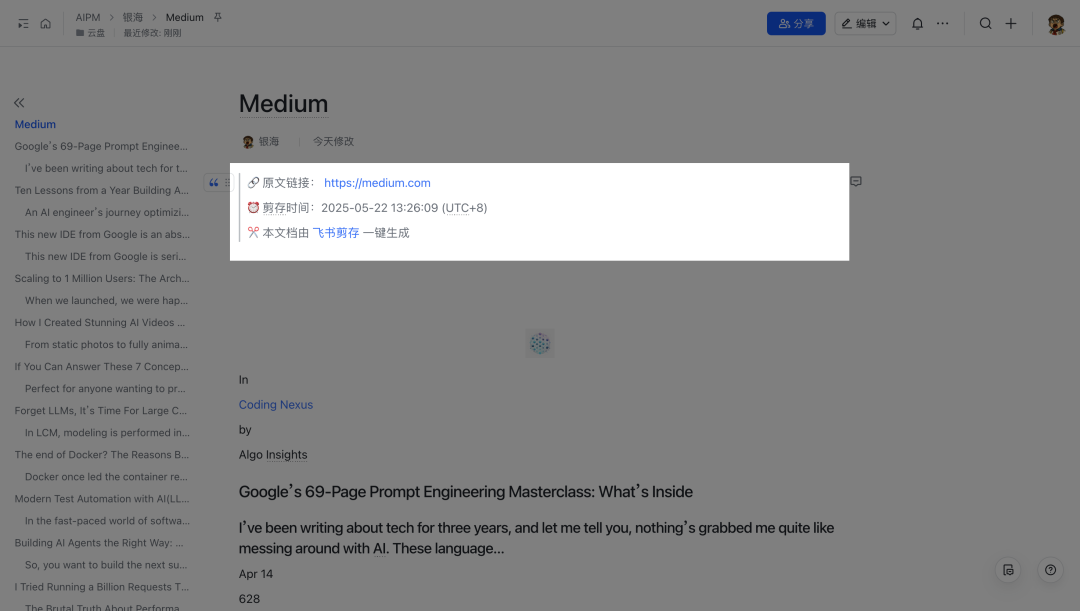Create a new document with plus icon

coord(1010,23)
